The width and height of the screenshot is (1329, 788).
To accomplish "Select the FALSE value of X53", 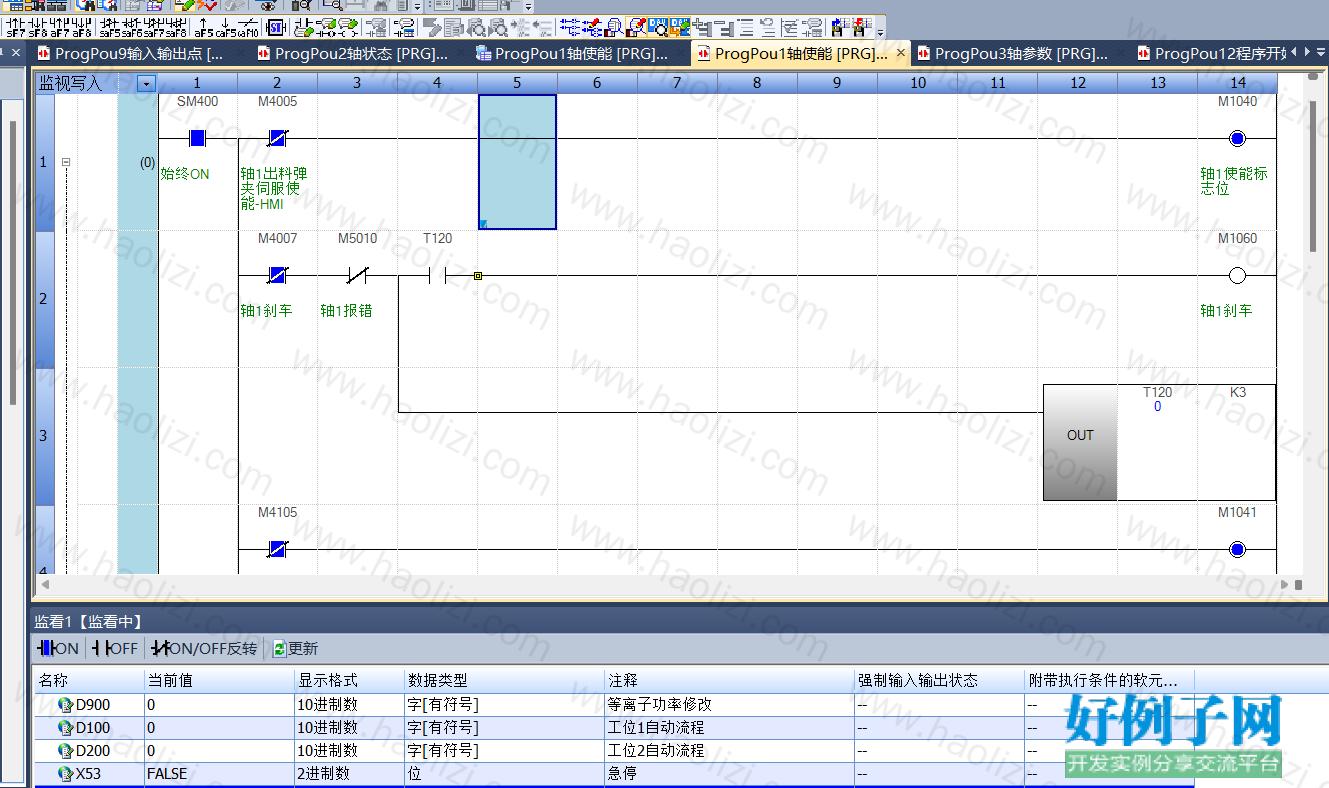I will coord(218,773).
